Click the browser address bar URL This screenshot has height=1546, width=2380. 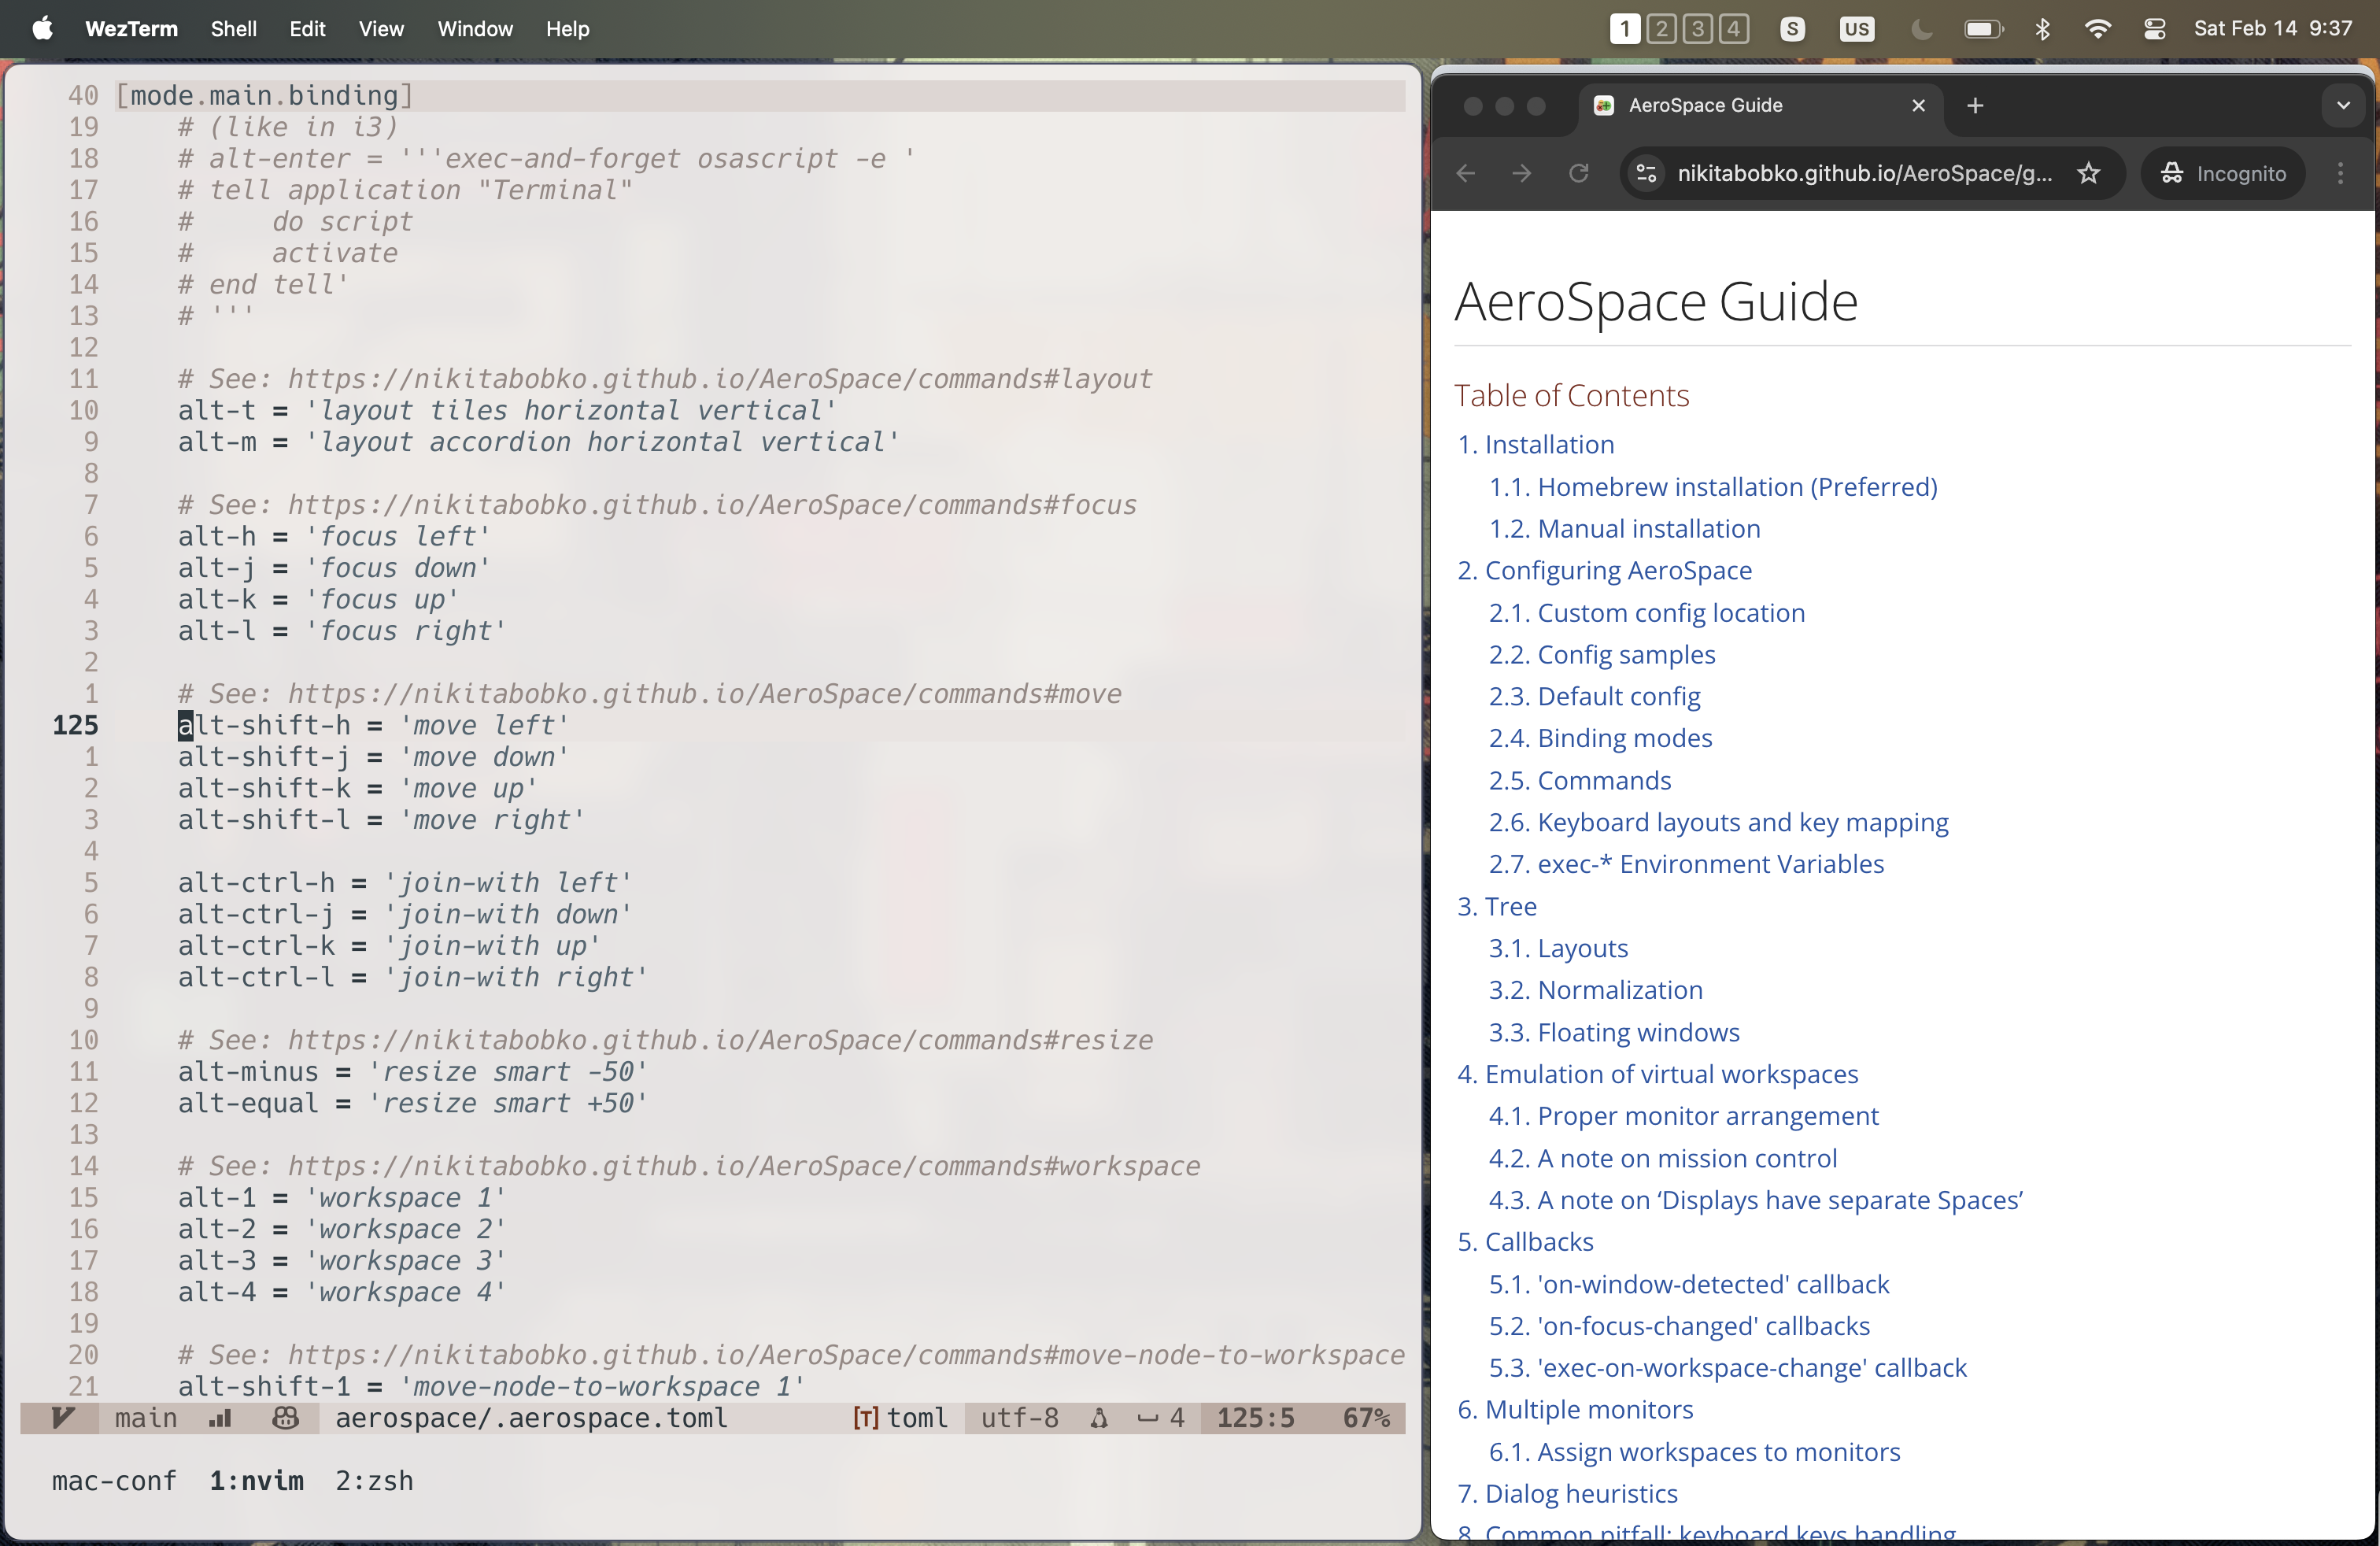pos(1863,173)
